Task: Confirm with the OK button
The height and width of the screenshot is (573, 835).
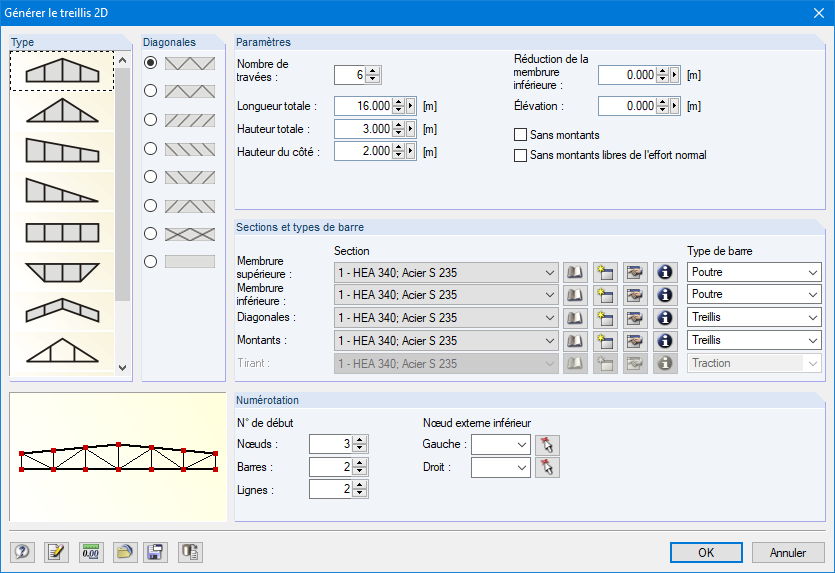Action: pyautogui.click(x=706, y=553)
